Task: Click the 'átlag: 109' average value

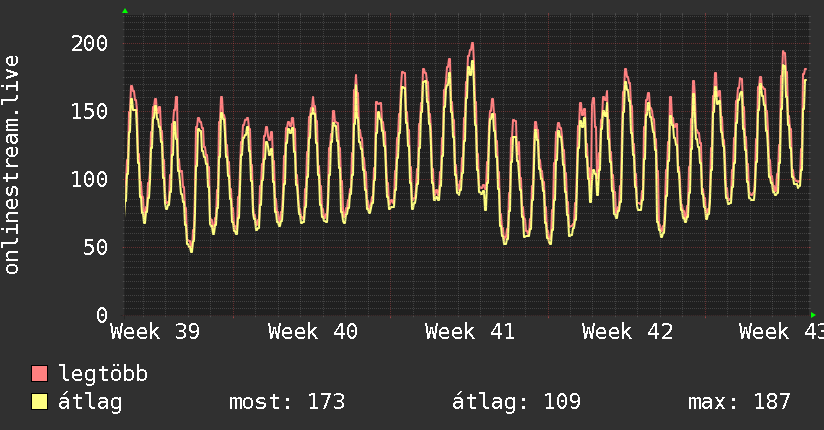Action: (516, 402)
